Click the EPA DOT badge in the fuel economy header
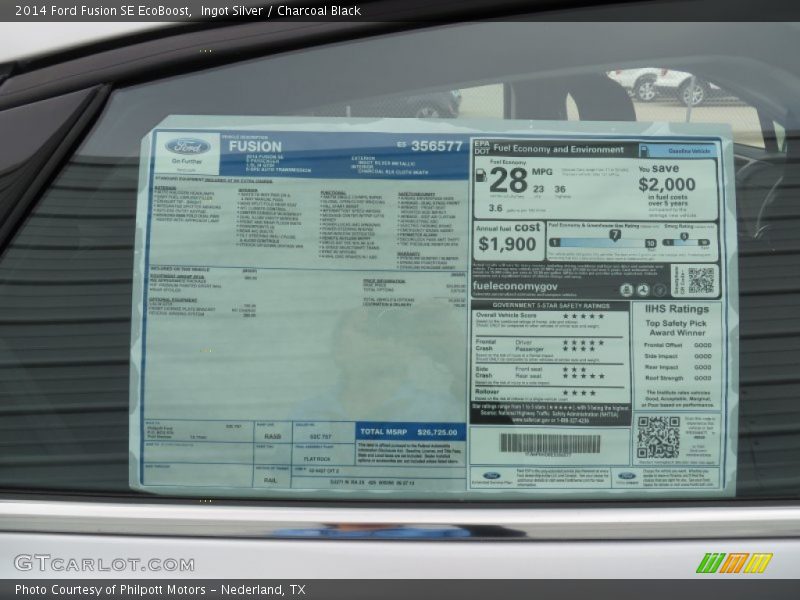This screenshot has width=800, height=600. pyautogui.click(x=482, y=148)
